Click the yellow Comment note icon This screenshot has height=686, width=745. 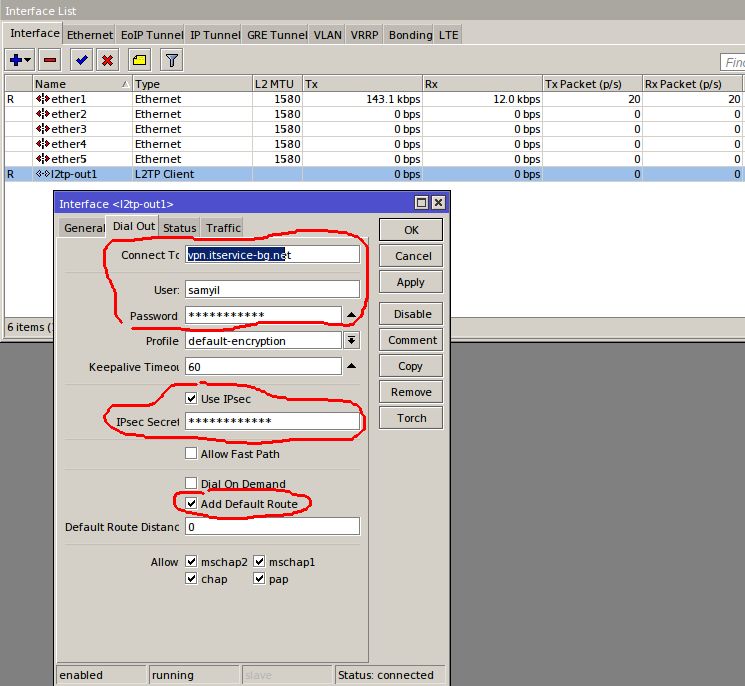[x=140, y=60]
